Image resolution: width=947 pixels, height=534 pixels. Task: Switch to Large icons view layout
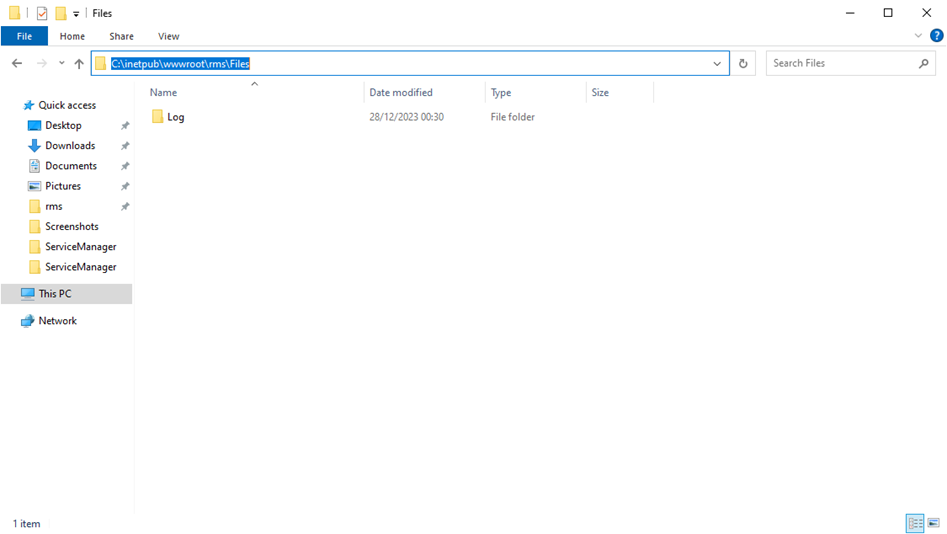tap(933, 523)
